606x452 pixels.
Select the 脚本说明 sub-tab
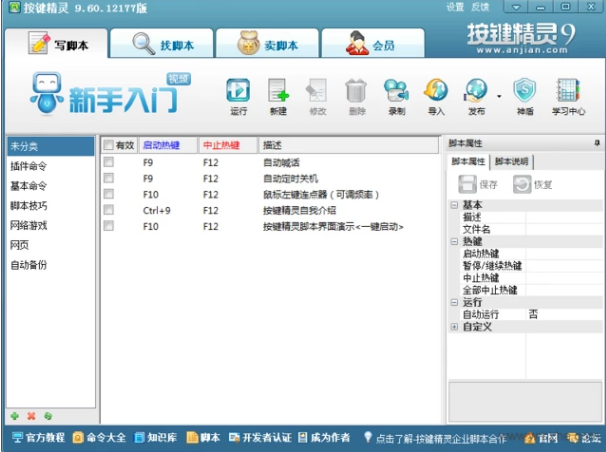(511, 161)
